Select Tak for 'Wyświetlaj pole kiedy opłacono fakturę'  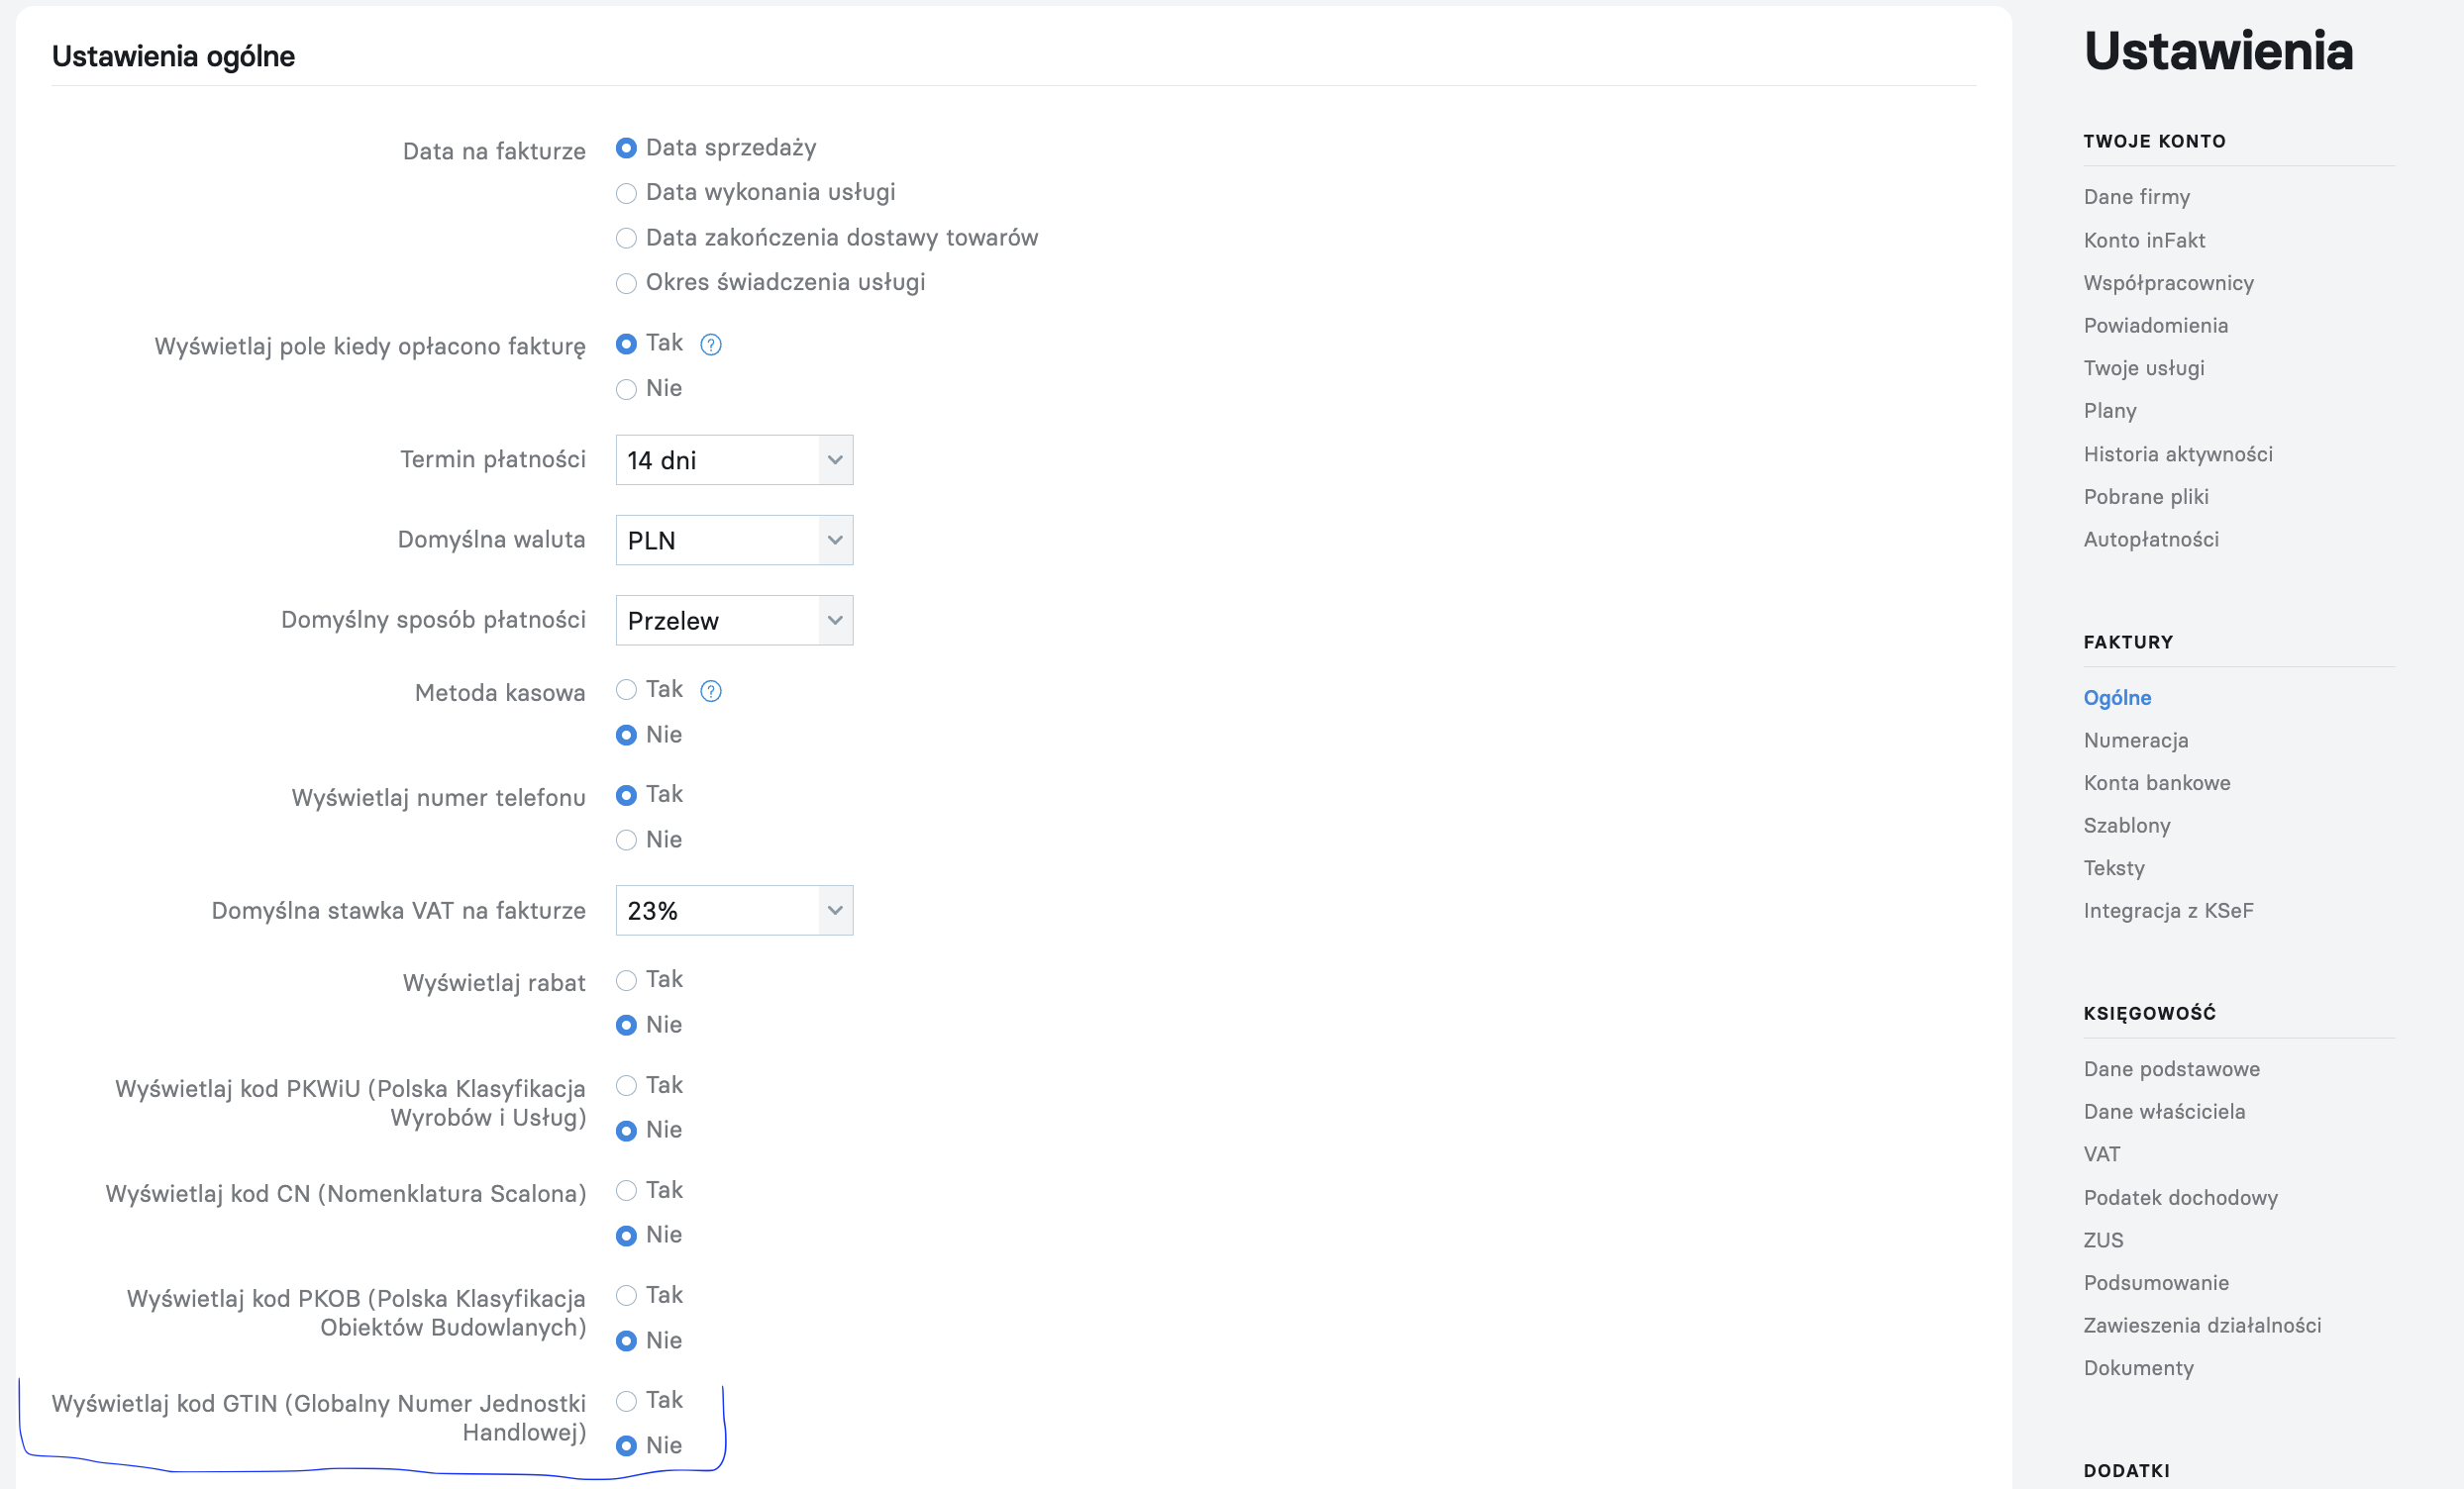pos(626,344)
